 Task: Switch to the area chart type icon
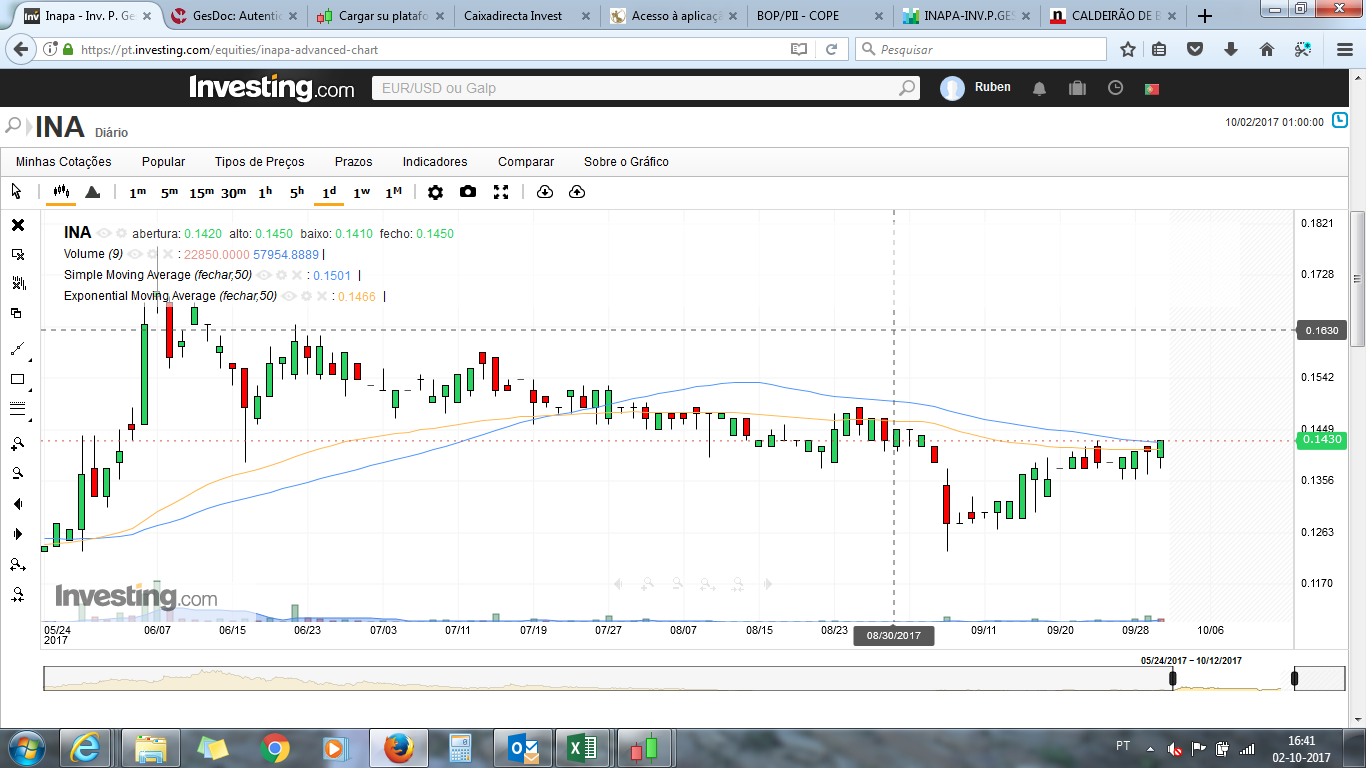point(92,192)
